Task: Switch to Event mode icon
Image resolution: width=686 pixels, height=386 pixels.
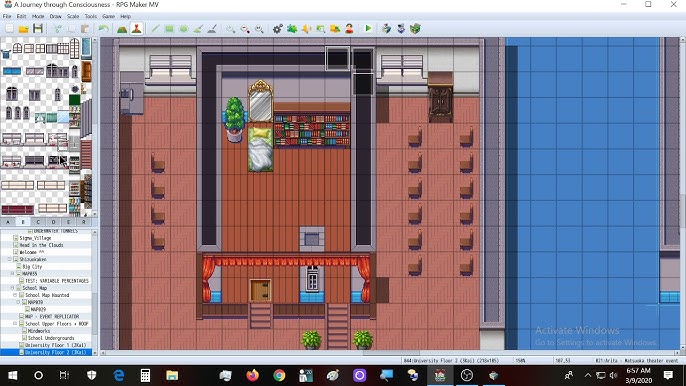Action: coord(136,29)
